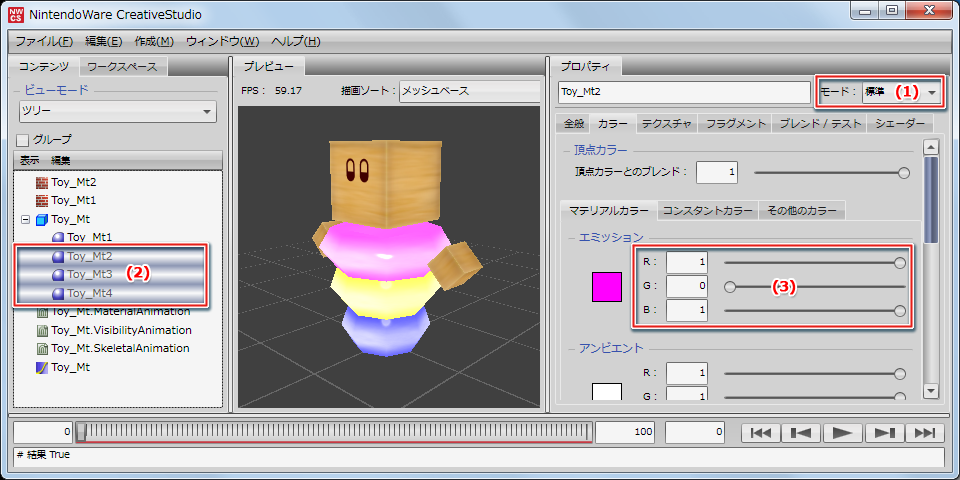Image resolution: width=960 pixels, height=480 pixels.
Task: Select the Toy_Mt model cube icon
Action: click(x=42, y=219)
